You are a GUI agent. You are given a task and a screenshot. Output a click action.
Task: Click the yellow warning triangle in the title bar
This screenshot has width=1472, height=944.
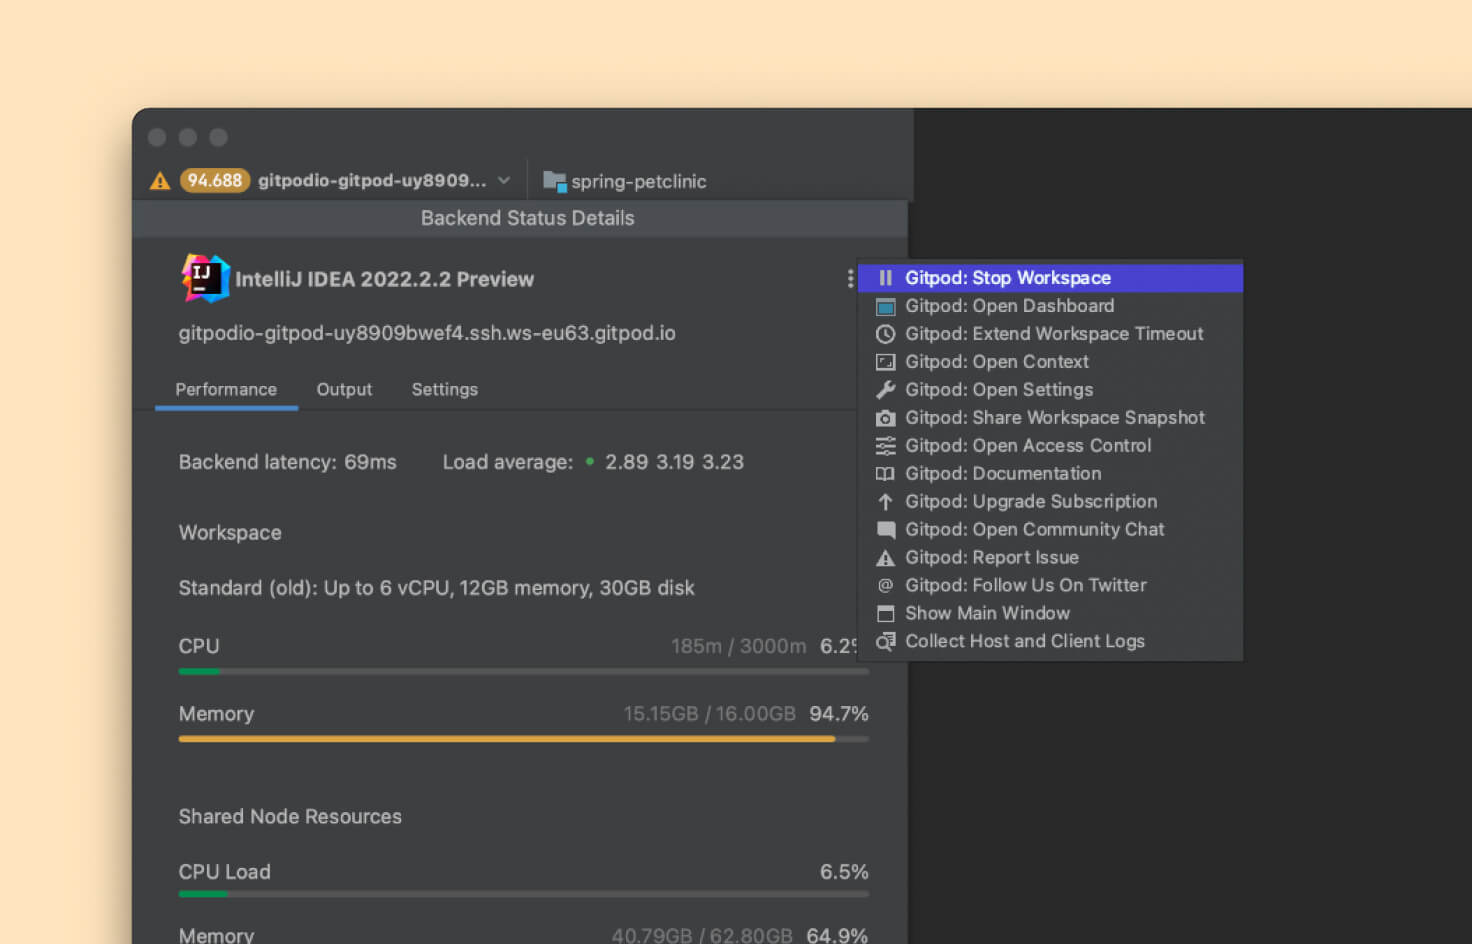point(160,181)
